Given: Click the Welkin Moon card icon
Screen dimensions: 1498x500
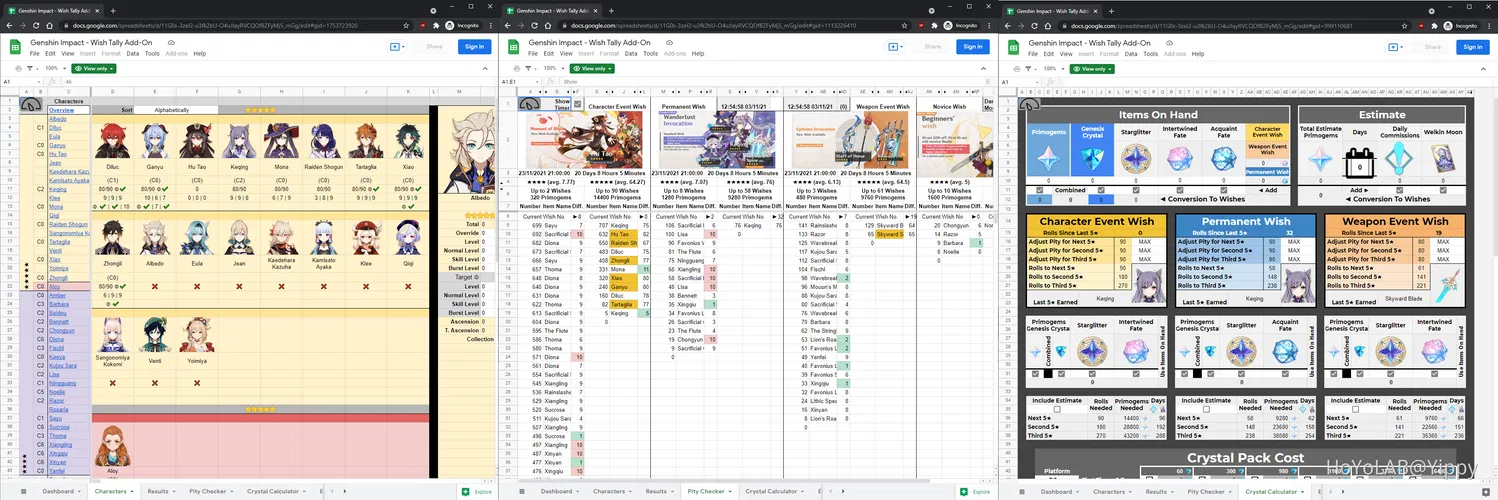Looking at the screenshot, I should click(x=1444, y=159).
